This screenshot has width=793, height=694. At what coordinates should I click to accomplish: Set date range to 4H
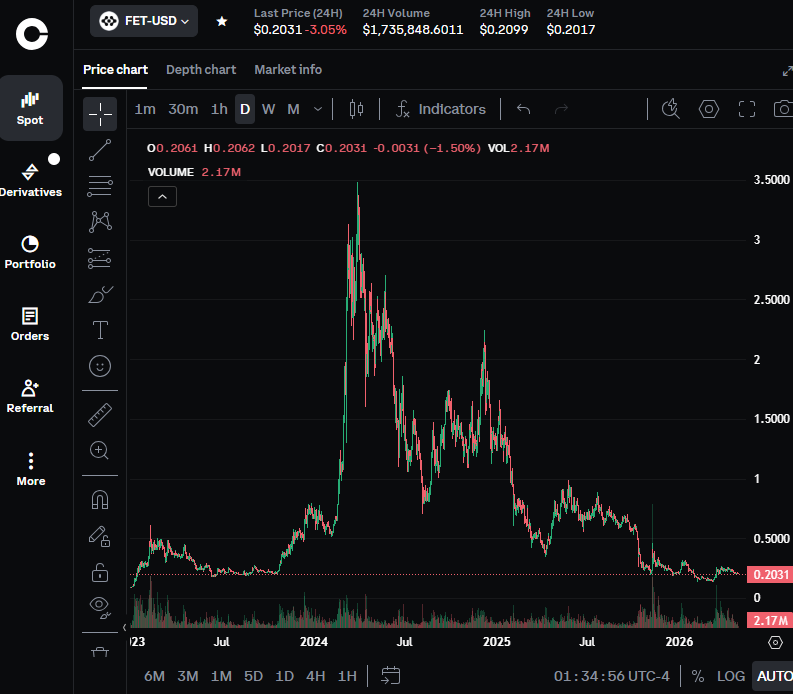tap(316, 676)
